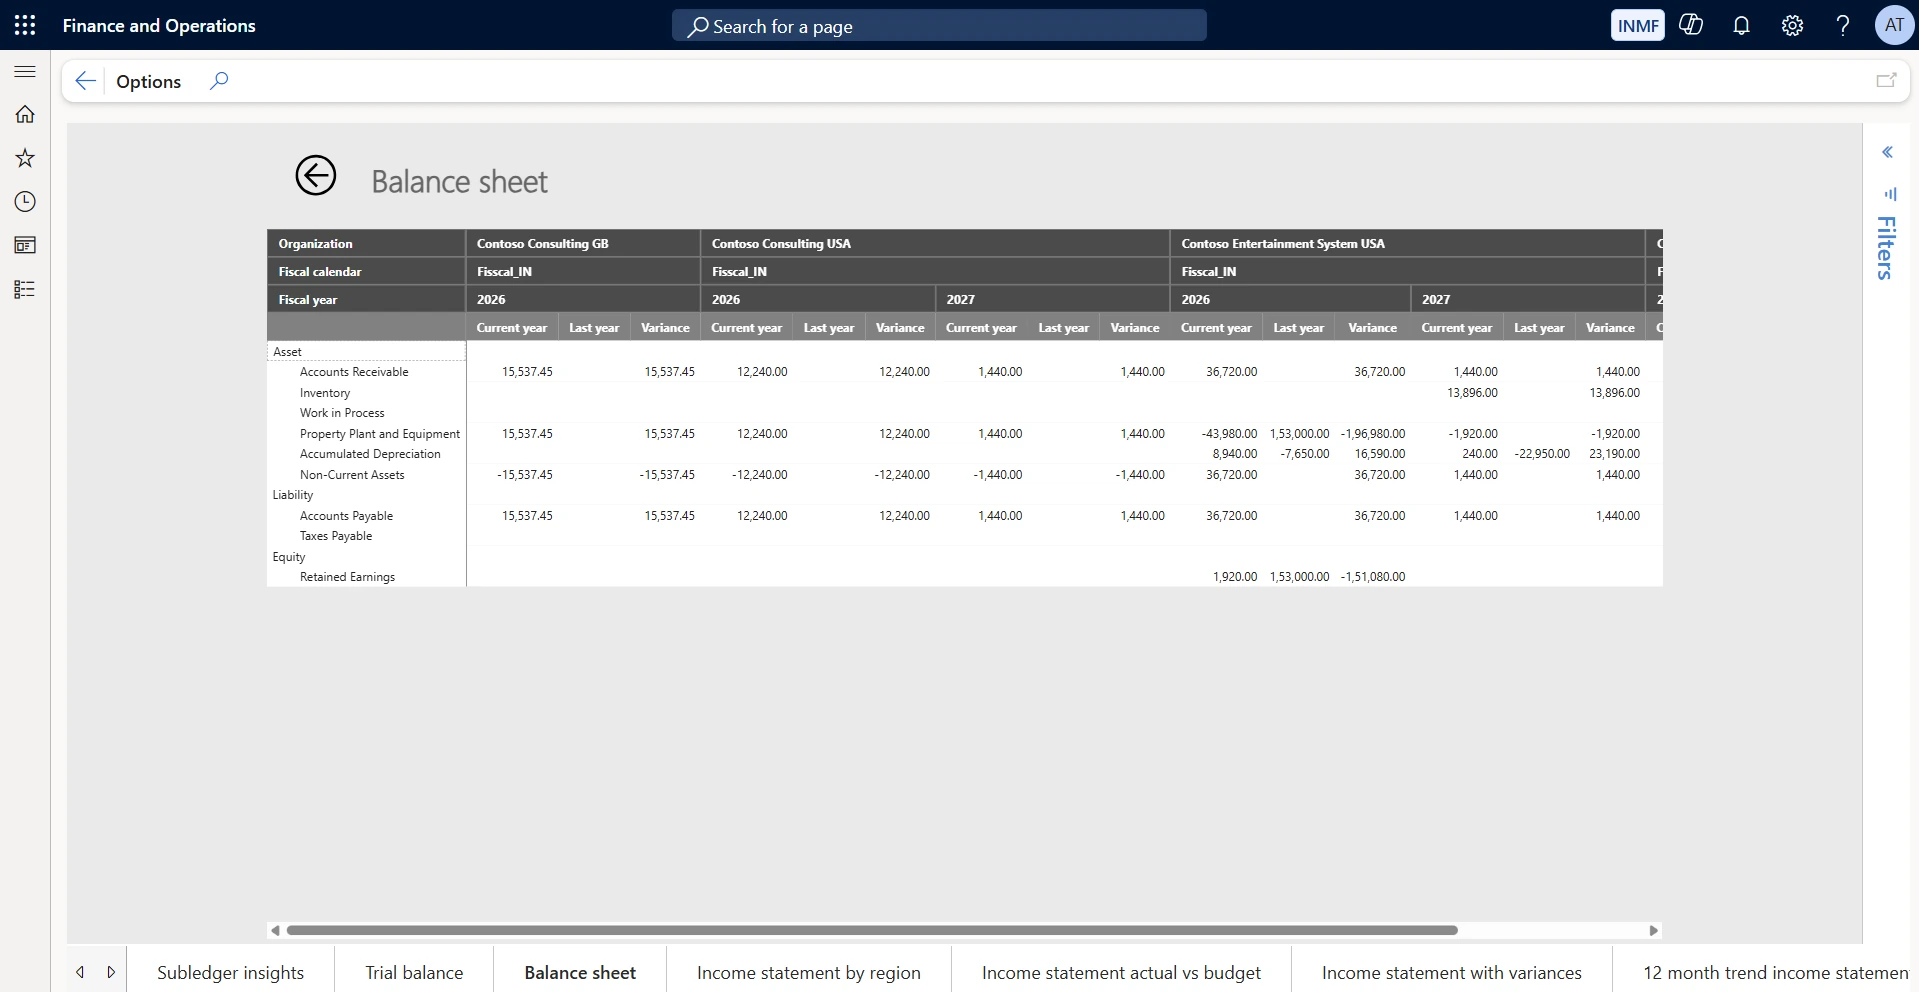This screenshot has width=1919, height=992.
Task: Switch to Subledger insights tab
Action: (230, 972)
